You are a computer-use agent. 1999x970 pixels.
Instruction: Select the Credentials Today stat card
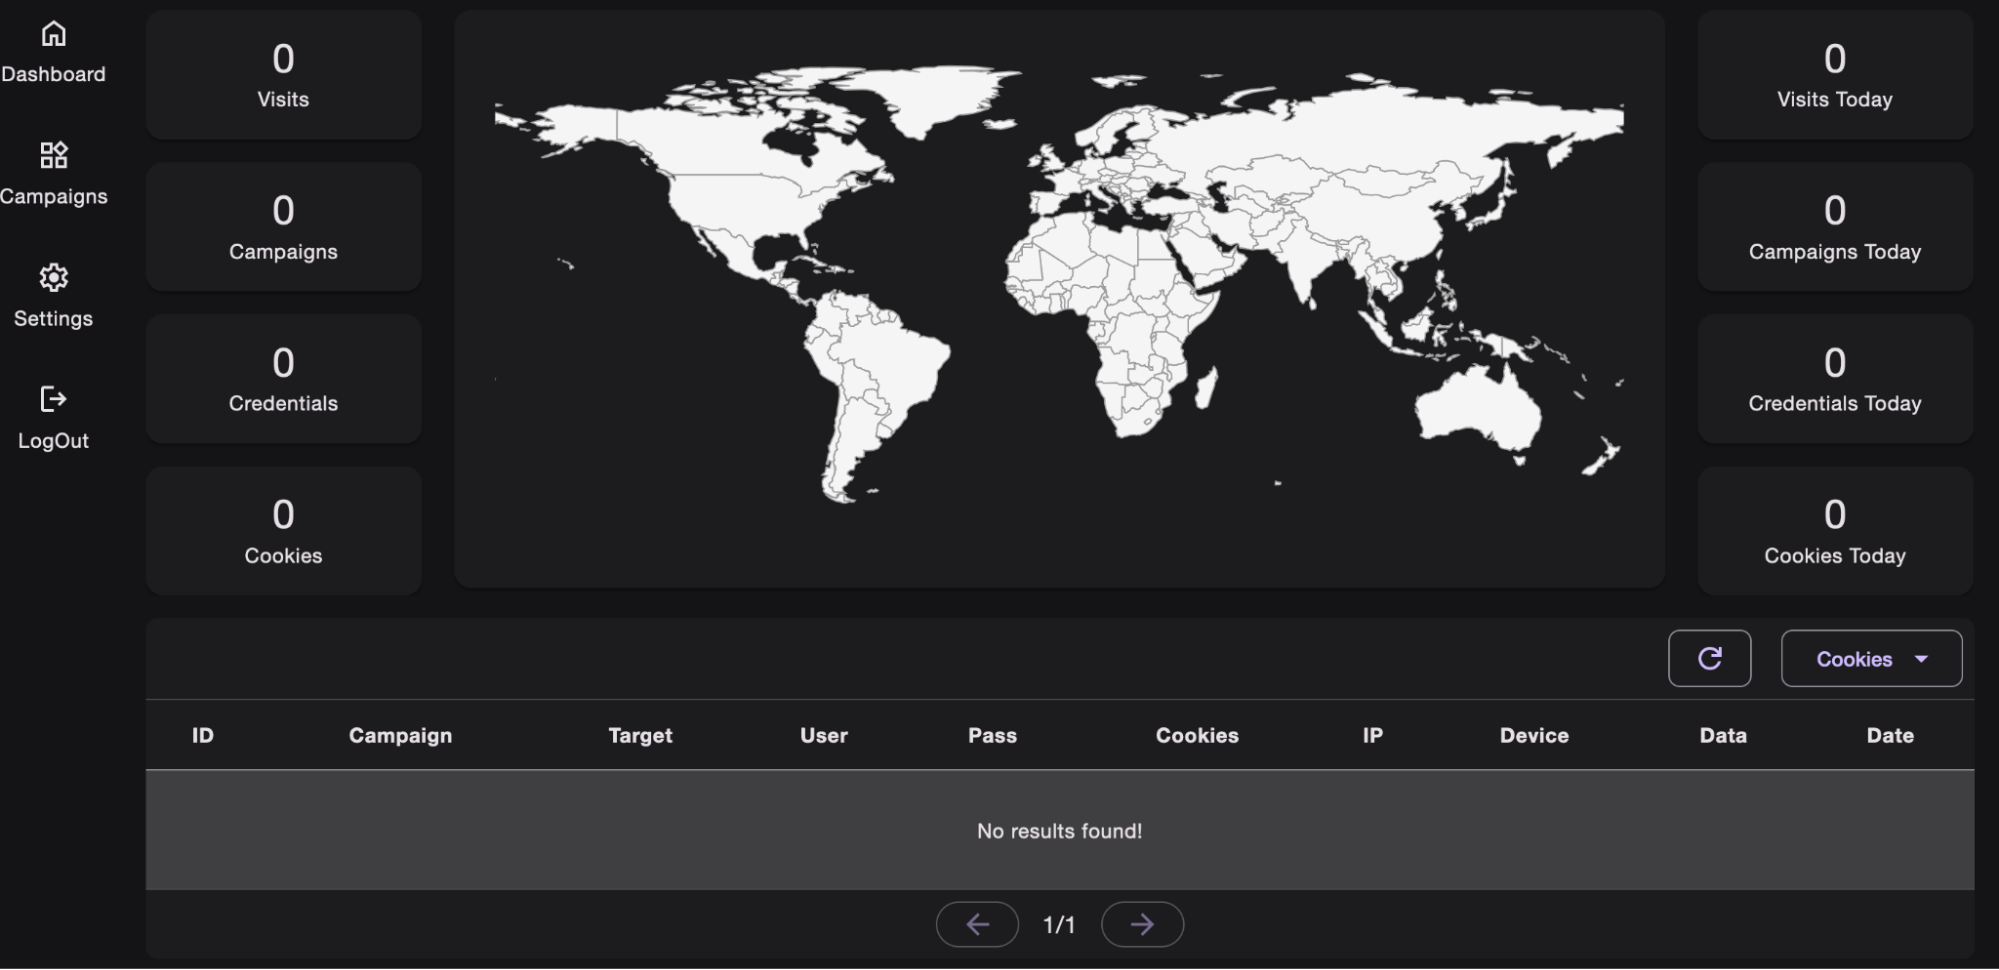point(1834,379)
